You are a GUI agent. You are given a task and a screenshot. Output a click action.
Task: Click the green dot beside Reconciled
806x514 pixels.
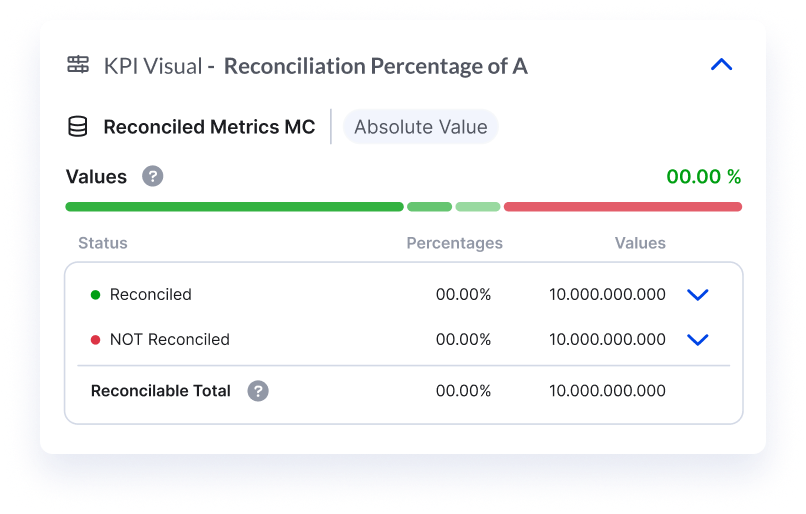(x=96, y=295)
